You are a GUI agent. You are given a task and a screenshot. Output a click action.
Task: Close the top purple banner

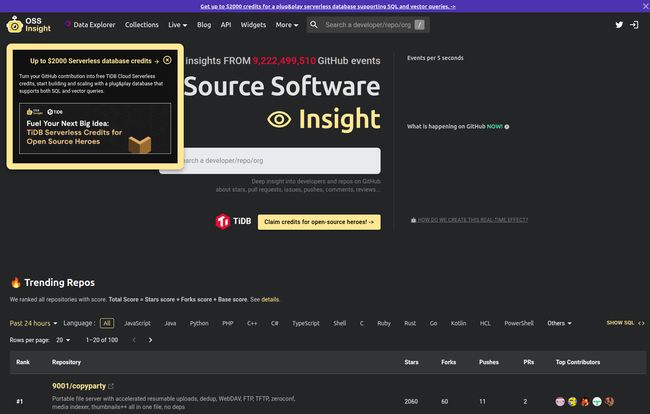tap(645, 6)
